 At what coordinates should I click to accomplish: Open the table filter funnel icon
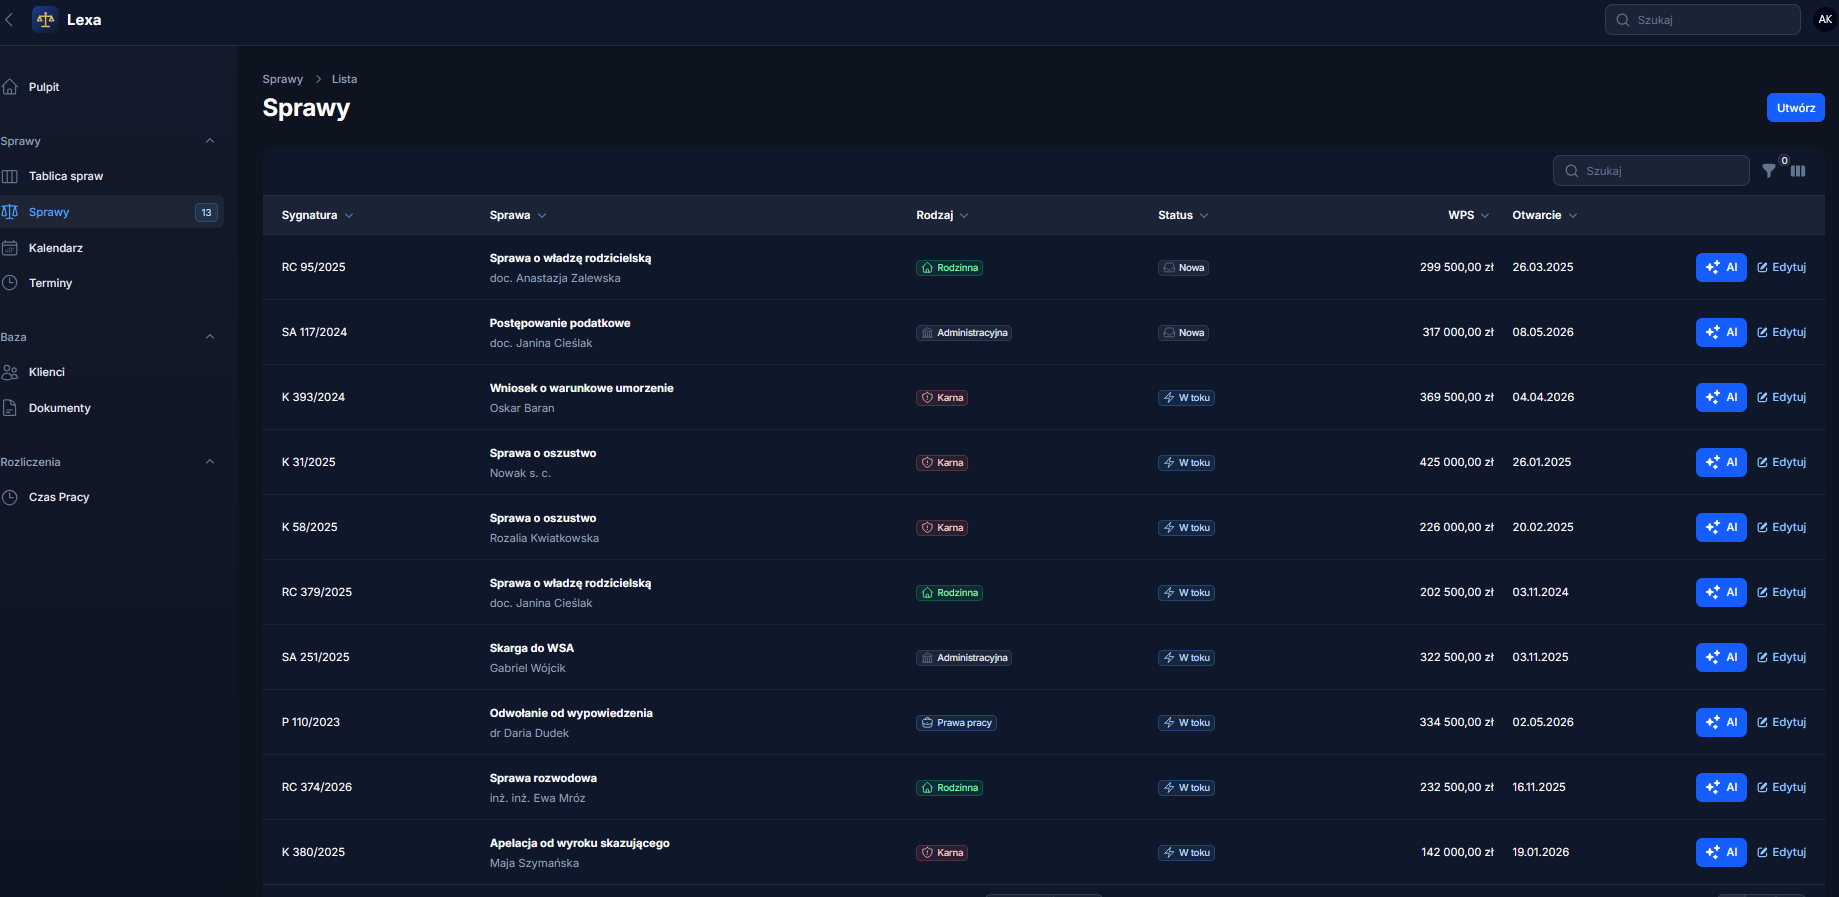[1769, 171]
